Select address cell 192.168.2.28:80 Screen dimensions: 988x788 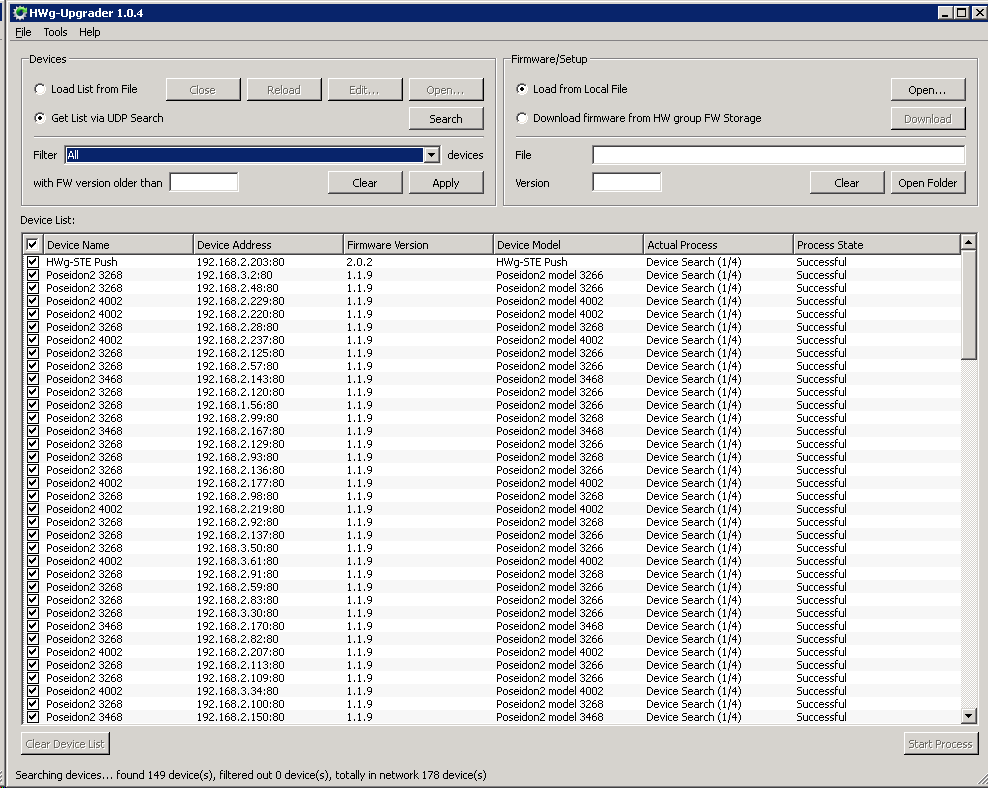237,327
